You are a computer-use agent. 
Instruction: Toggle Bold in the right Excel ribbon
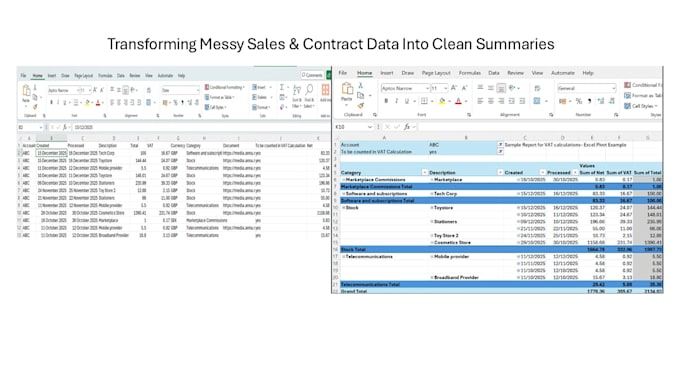[386, 101]
